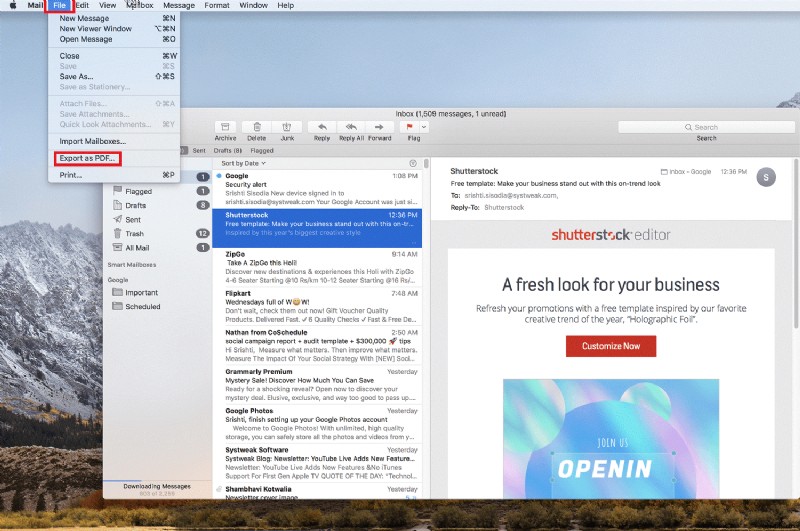The image size is (800, 531).
Task: Click the recipient address srishti.sisodia@systweak.com
Action: coord(511,195)
